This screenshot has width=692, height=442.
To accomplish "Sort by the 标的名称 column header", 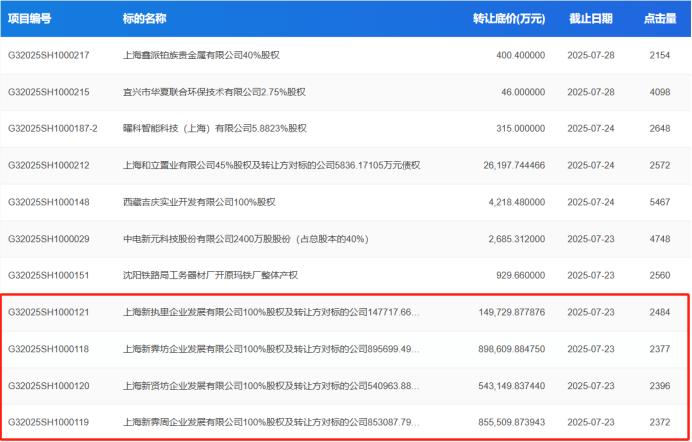I will pos(144,18).
